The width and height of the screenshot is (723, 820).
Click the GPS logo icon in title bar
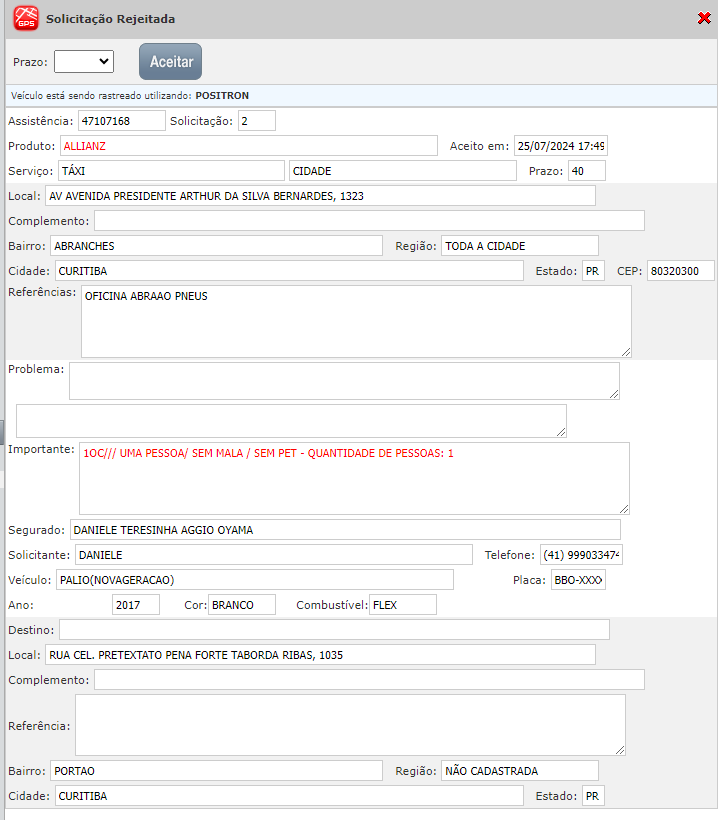pyautogui.click(x=26, y=18)
